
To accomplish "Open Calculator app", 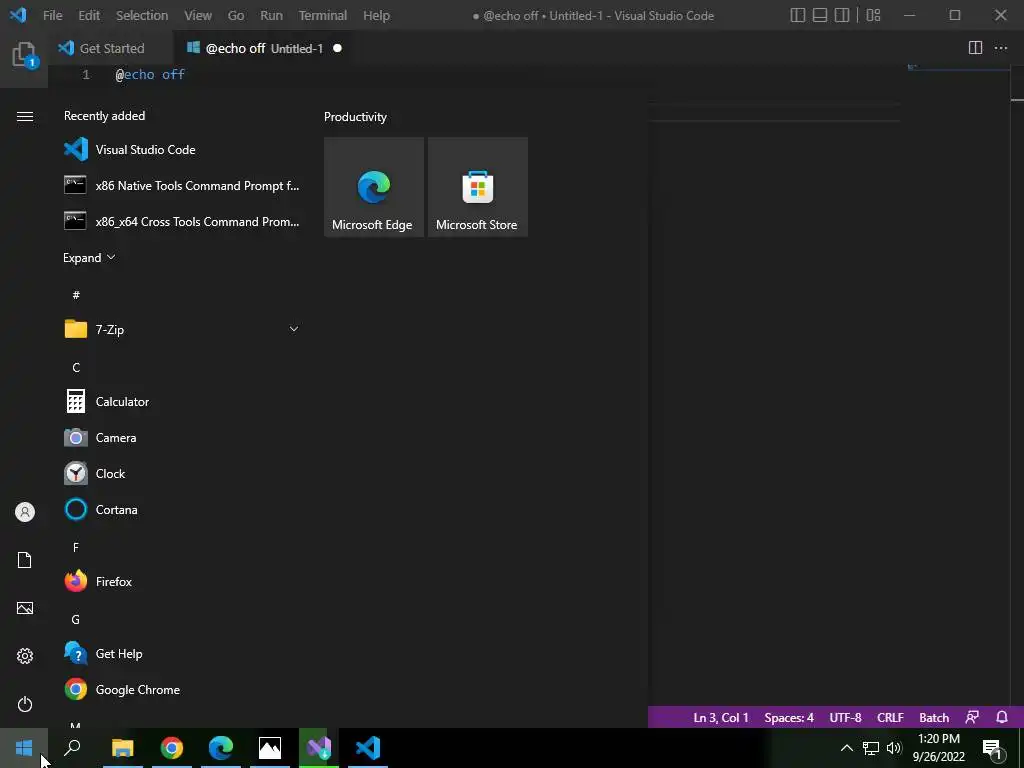I will pos(182,402).
